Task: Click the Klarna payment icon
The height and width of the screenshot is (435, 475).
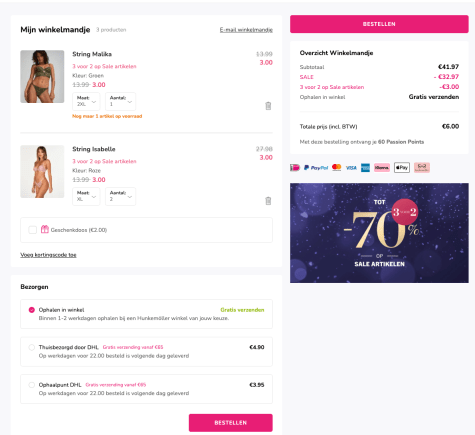Action: tap(382, 167)
